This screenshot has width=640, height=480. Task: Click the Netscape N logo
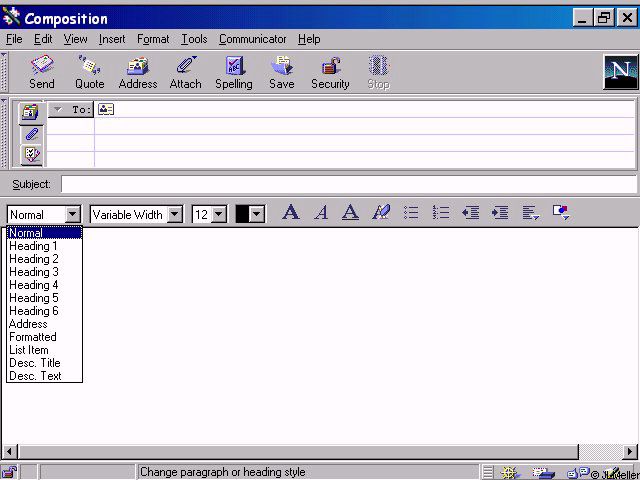click(620, 72)
